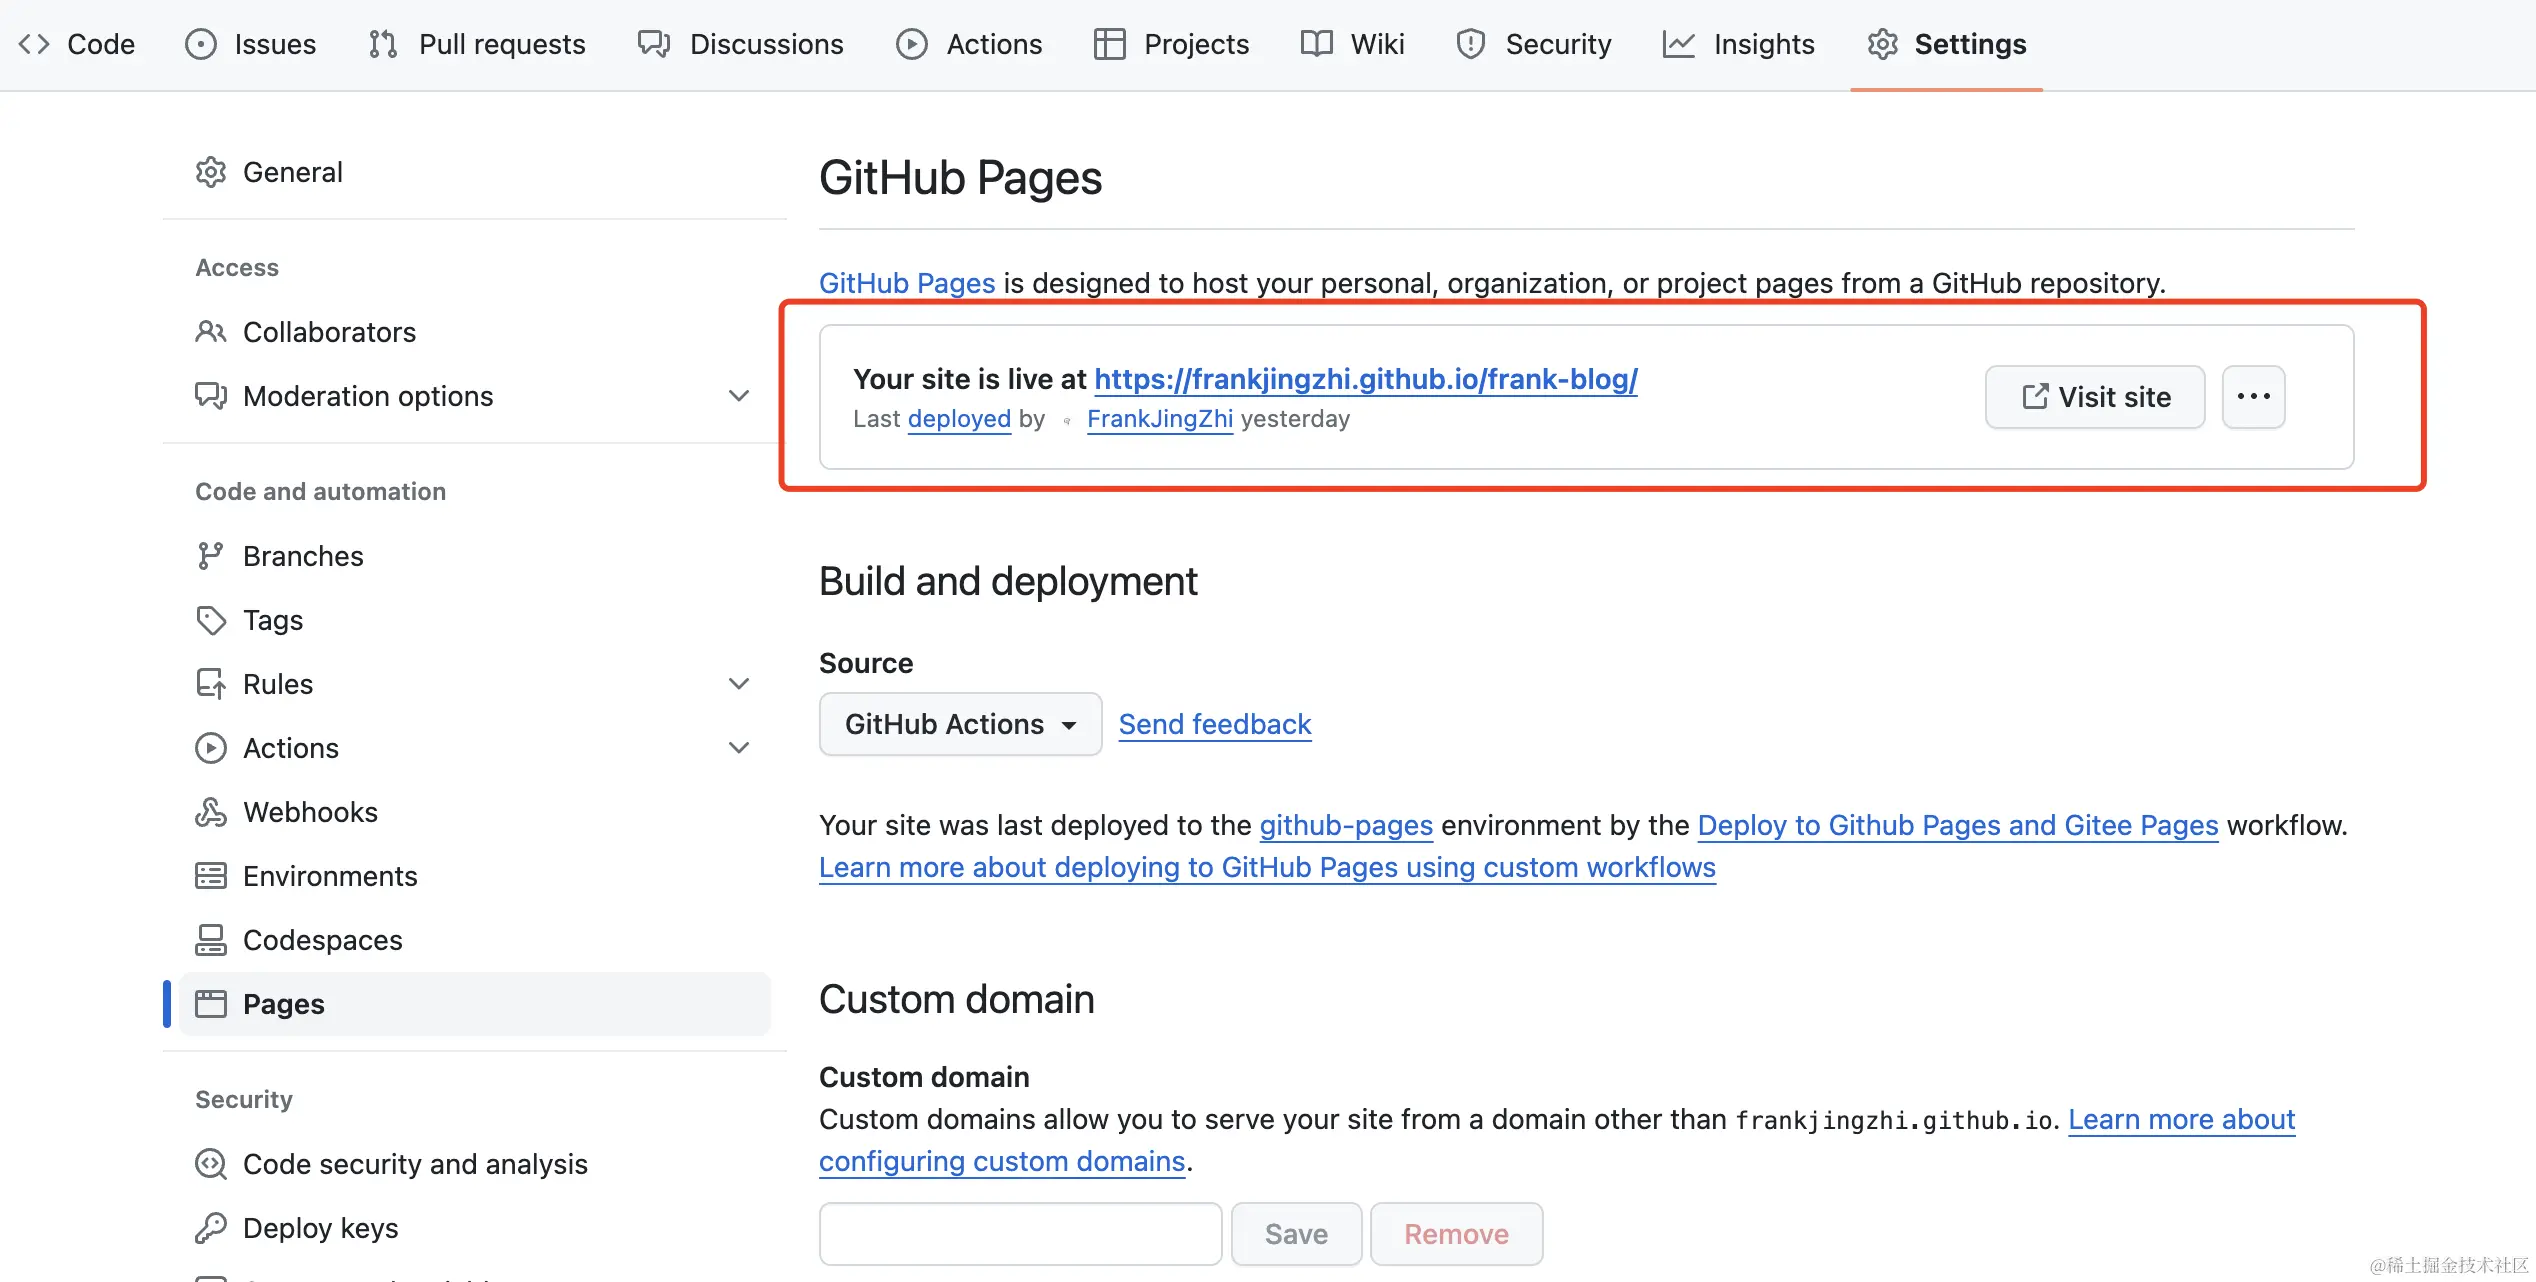Click the Tags icon in sidebar
2536x1282 pixels.
(211, 620)
